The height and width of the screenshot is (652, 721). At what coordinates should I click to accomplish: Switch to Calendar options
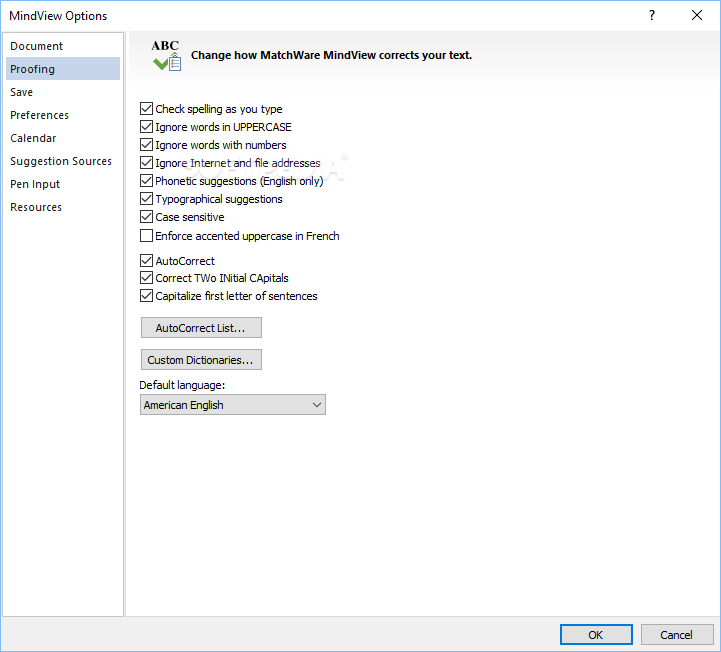click(x=63, y=138)
